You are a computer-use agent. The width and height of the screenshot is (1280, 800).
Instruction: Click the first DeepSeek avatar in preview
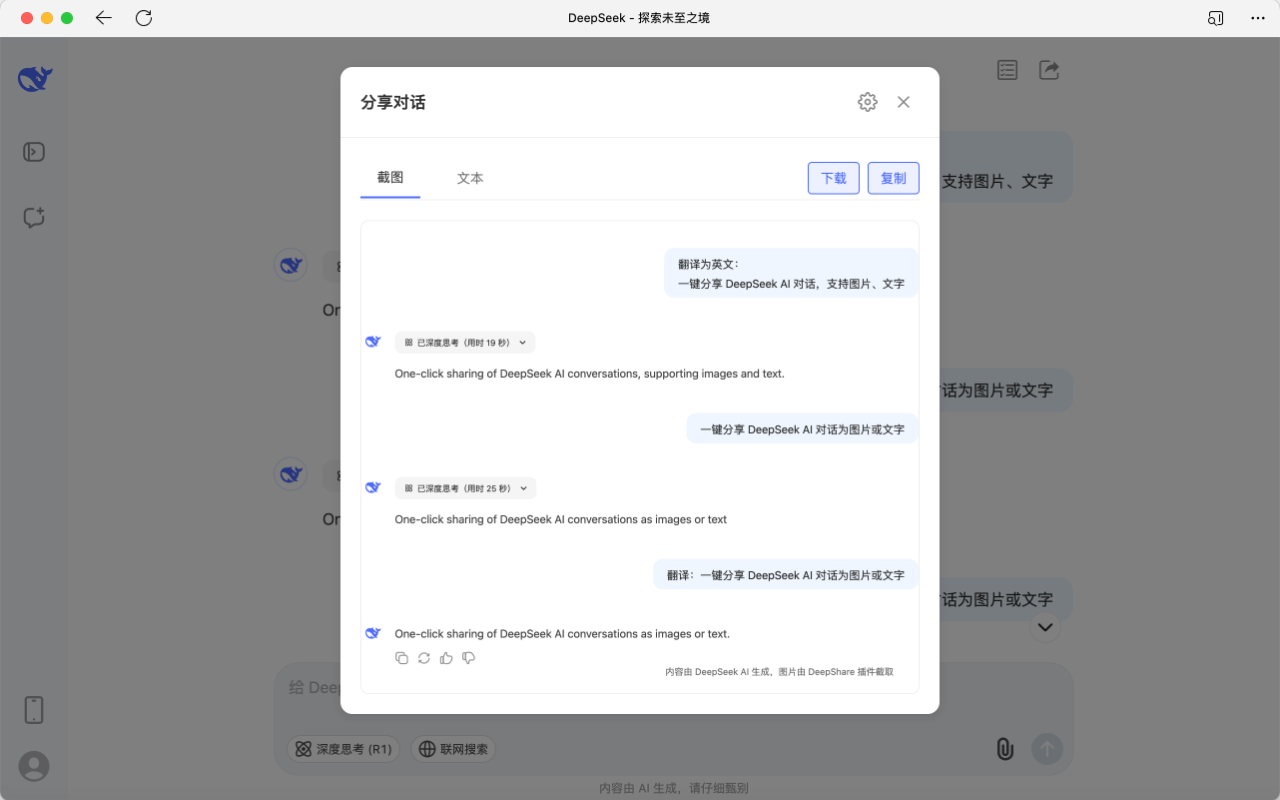(x=373, y=342)
